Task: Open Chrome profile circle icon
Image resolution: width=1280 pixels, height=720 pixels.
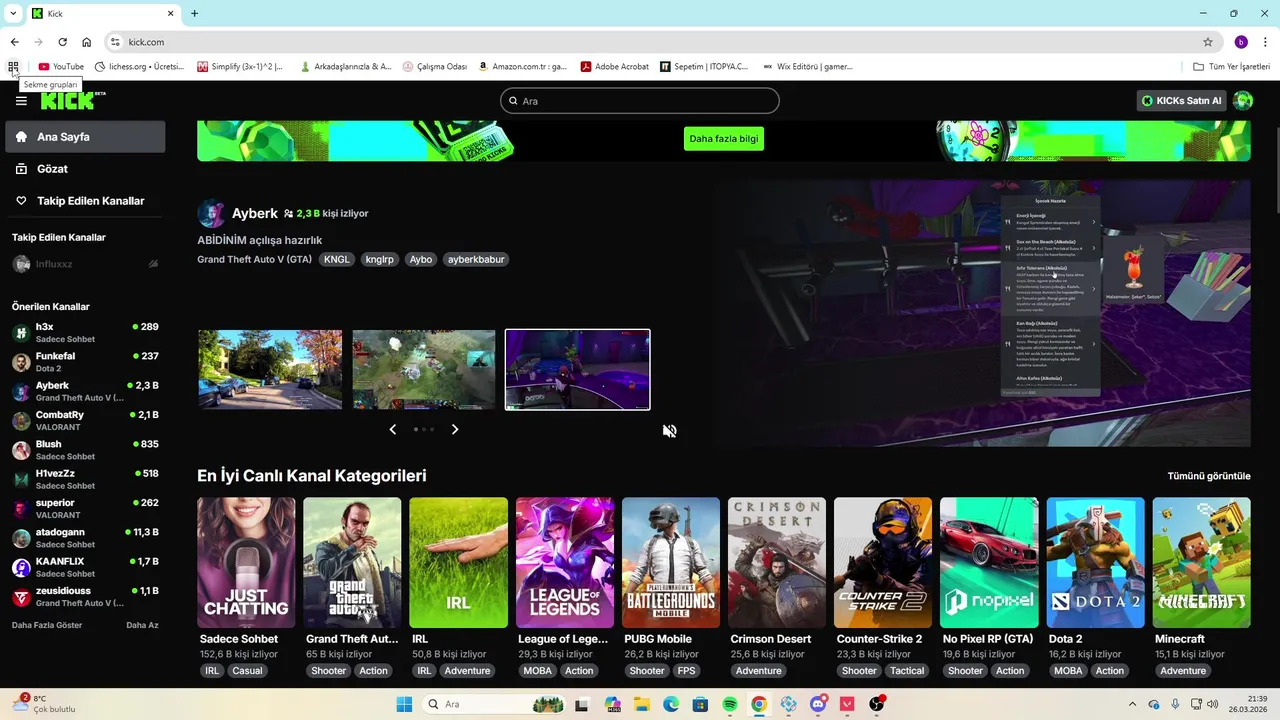Action: click(x=1241, y=42)
